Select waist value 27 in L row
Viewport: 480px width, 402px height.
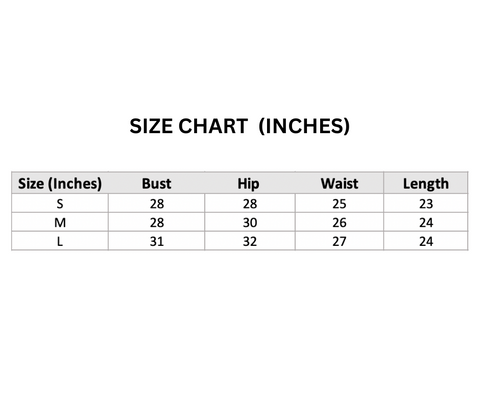click(x=339, y=241)
